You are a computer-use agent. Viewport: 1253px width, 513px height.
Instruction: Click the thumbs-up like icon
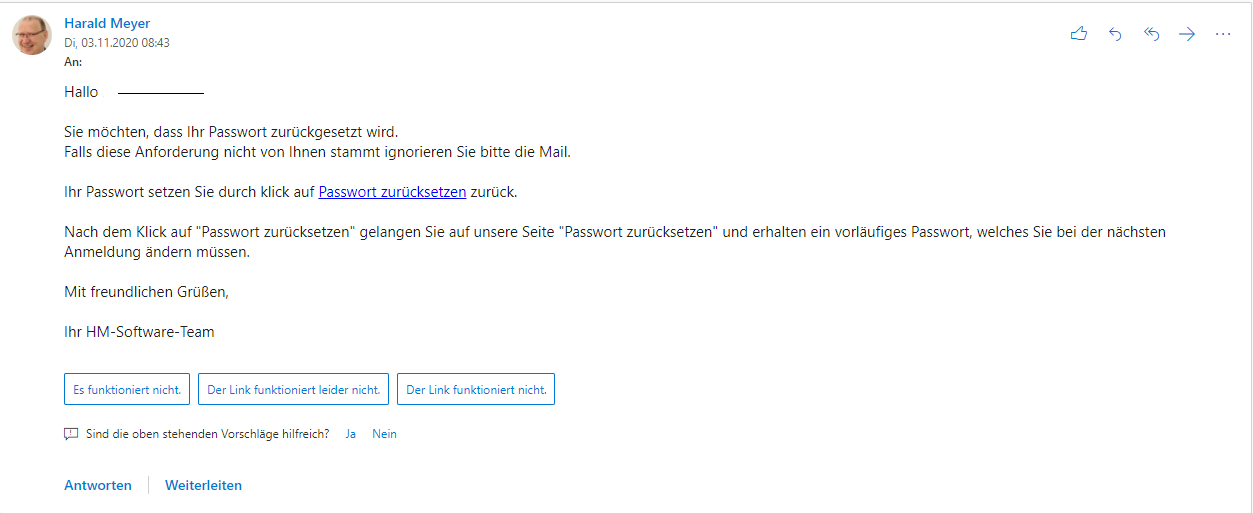(1078, 34)
